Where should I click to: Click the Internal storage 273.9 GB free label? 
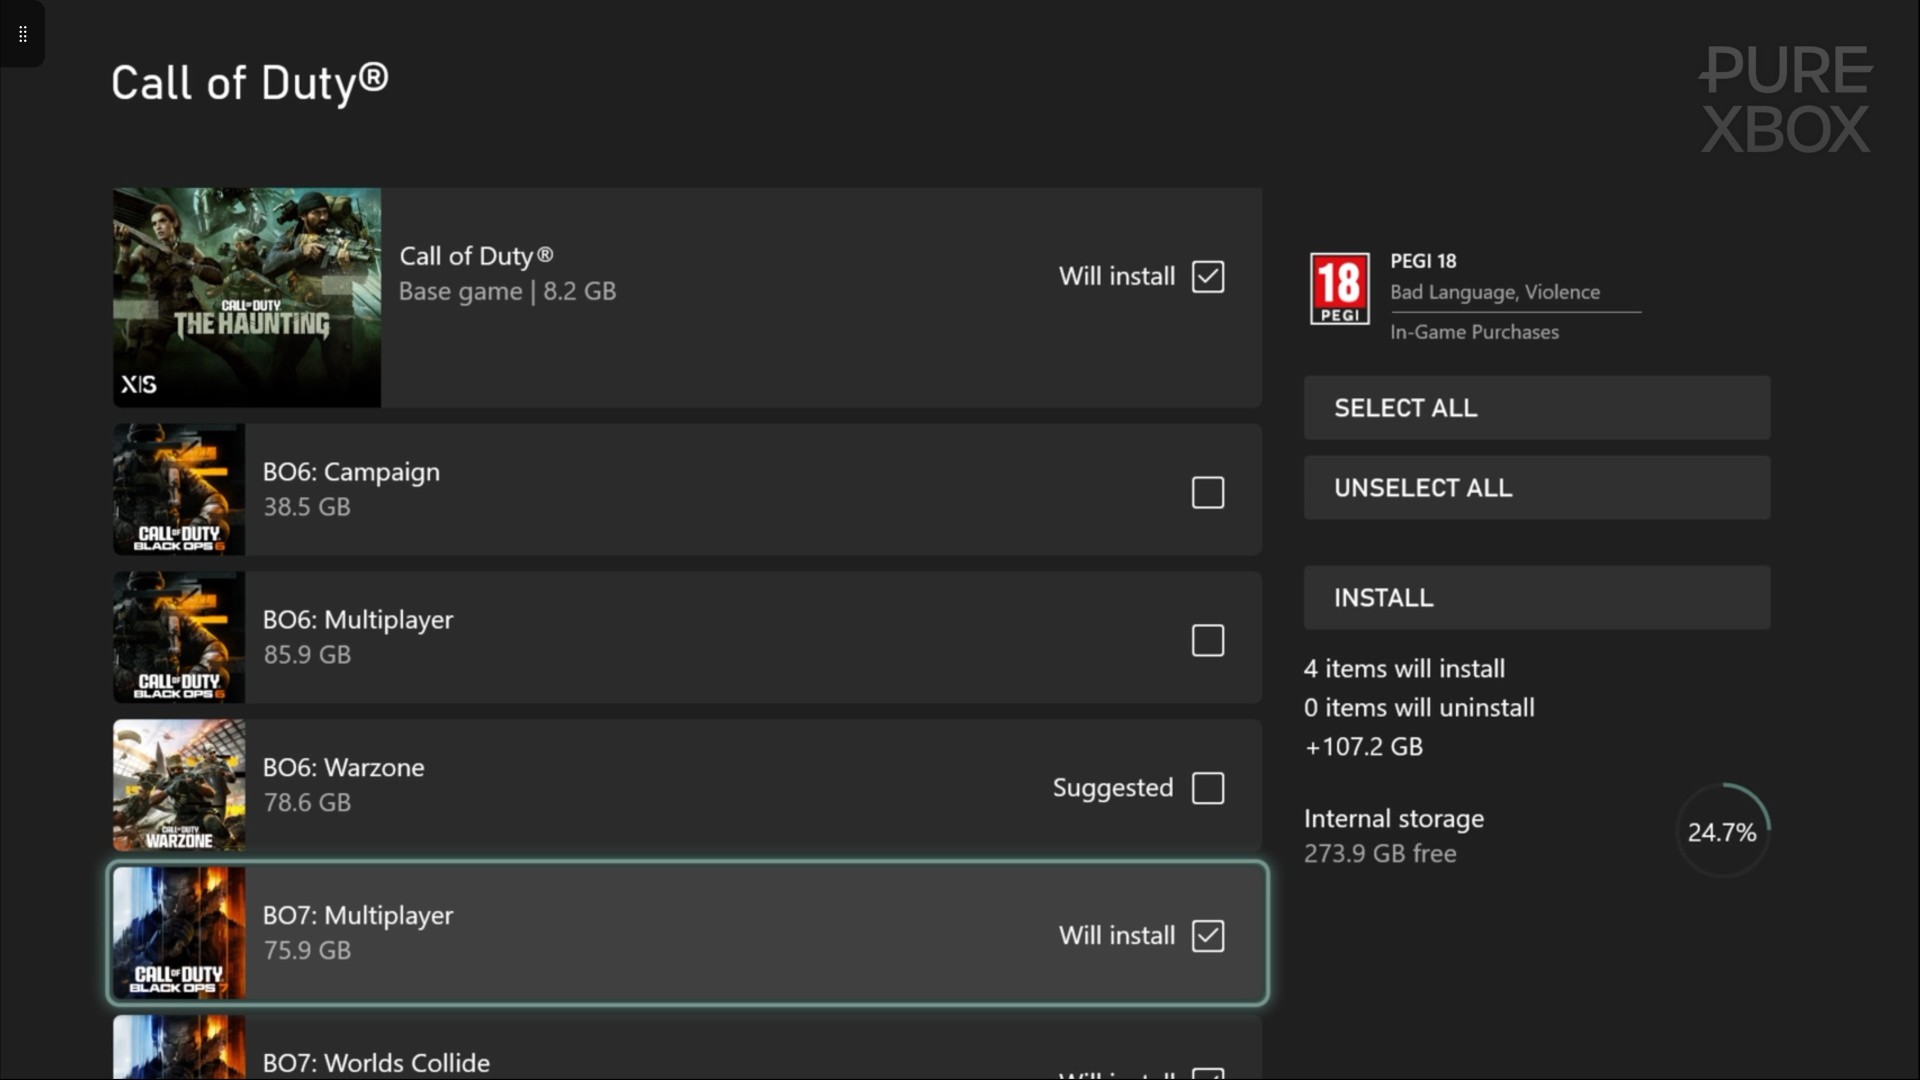(1393, 836)
